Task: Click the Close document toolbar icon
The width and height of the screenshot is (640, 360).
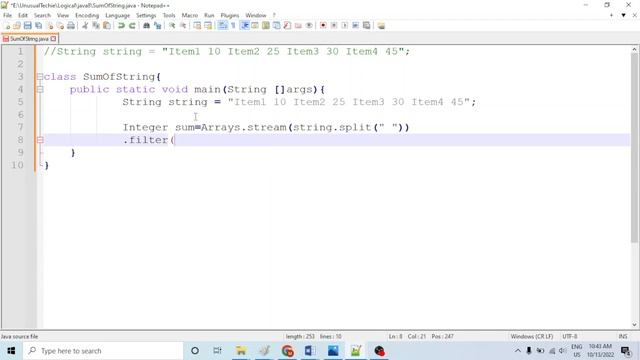Action: [50, 26]
